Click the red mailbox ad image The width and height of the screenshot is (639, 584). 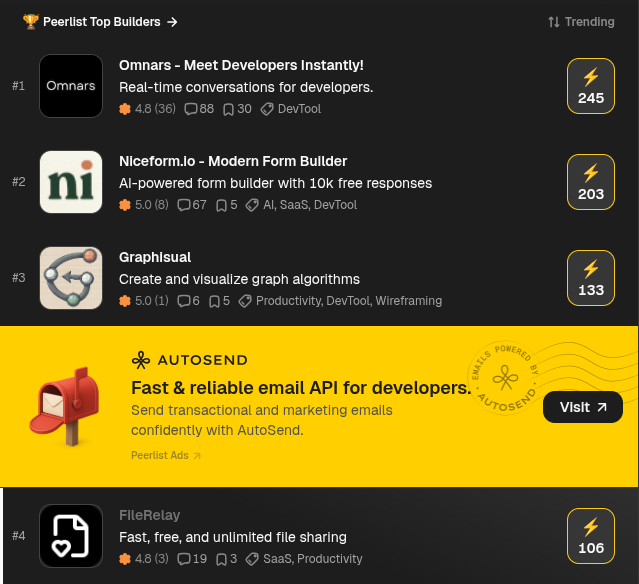[65, 406]
